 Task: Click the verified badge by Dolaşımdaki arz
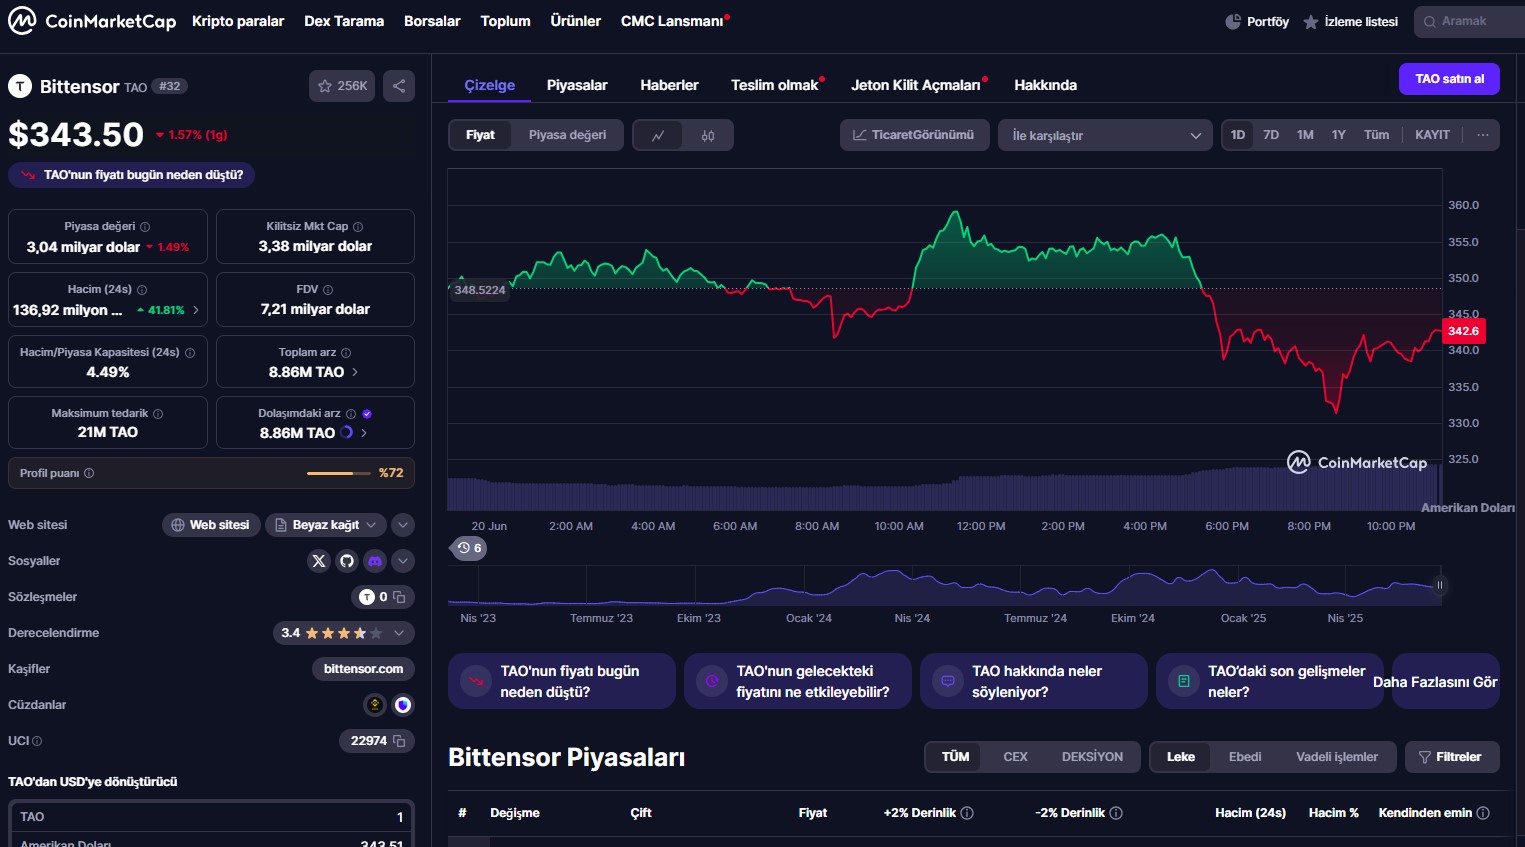pyautogui.click(x=367, y=414)
